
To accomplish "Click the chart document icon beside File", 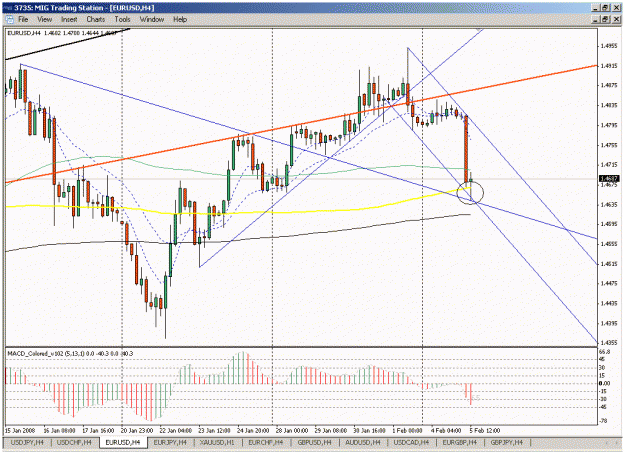I will click(9, 19).
